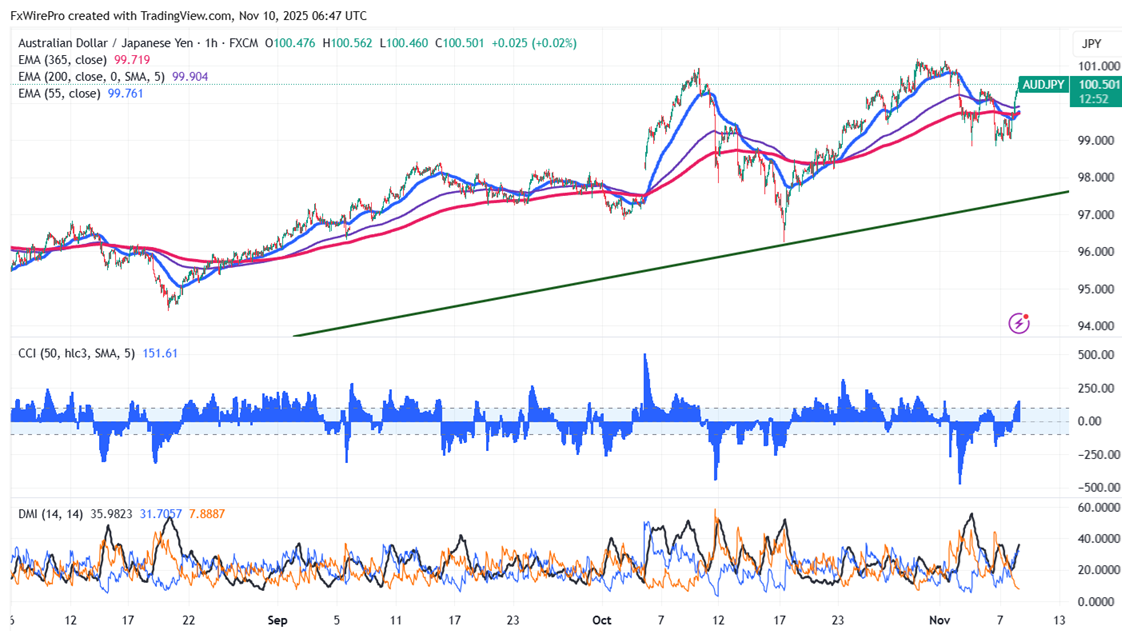The width and height of the screenshot is (1122, 631).
Task: Click price axis label 101.000
Action: click(x=1098, y=66)
